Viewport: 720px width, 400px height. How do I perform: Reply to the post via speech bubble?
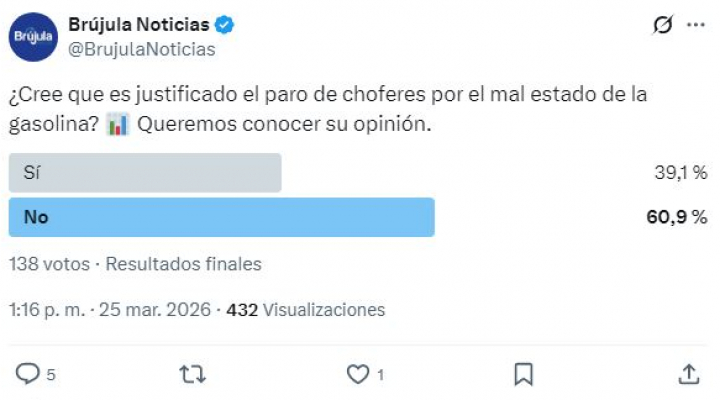point(27,374)
